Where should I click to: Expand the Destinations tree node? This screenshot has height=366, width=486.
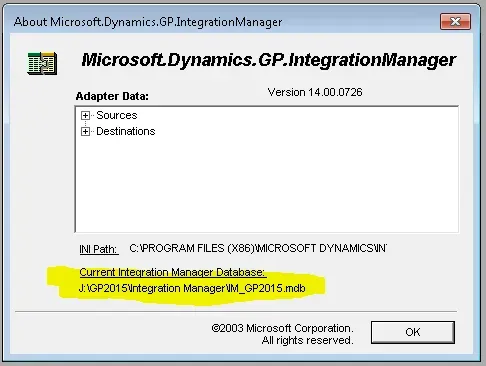coord(85,132)
